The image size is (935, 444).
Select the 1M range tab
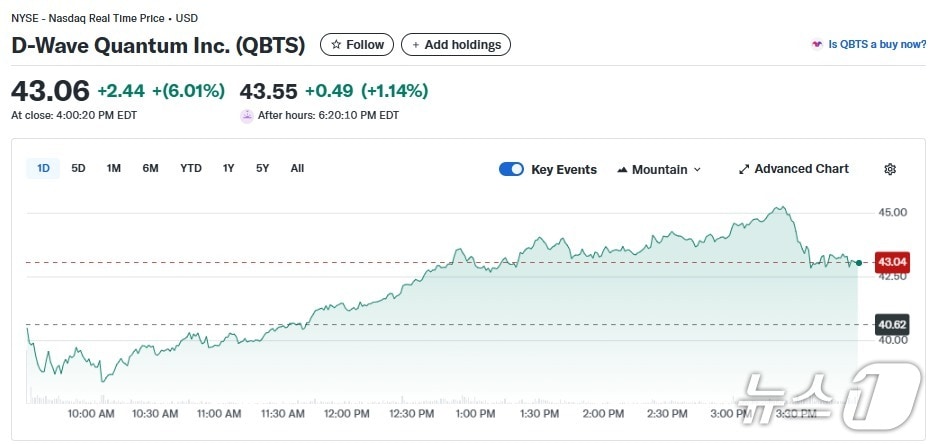pos(114,168)
